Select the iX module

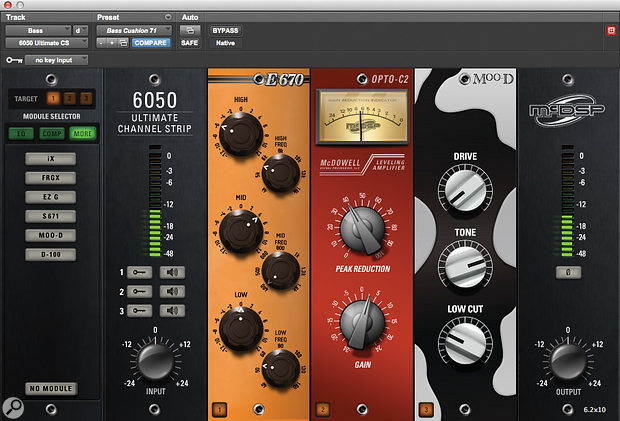pos(51,159)
